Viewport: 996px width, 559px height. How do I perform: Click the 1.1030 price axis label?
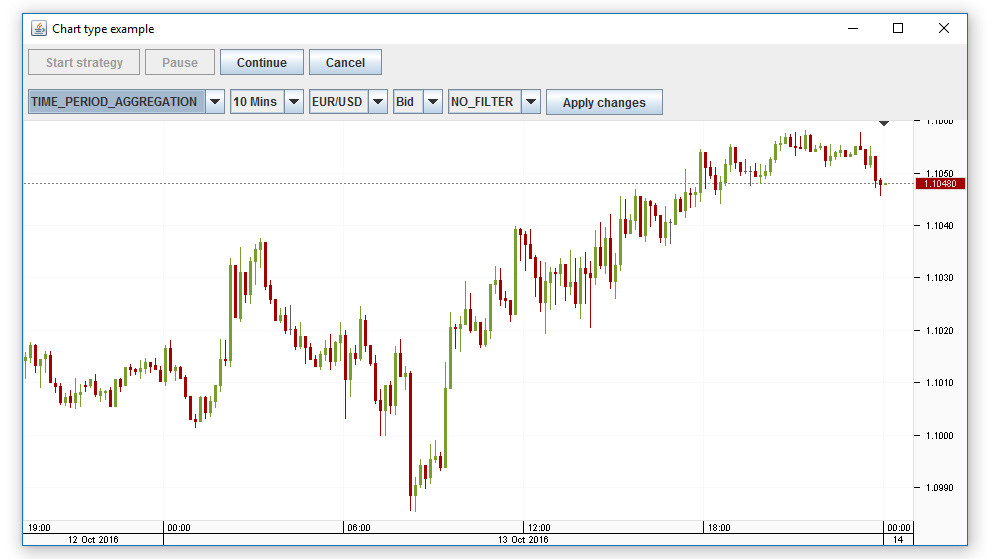coord(939,278)
